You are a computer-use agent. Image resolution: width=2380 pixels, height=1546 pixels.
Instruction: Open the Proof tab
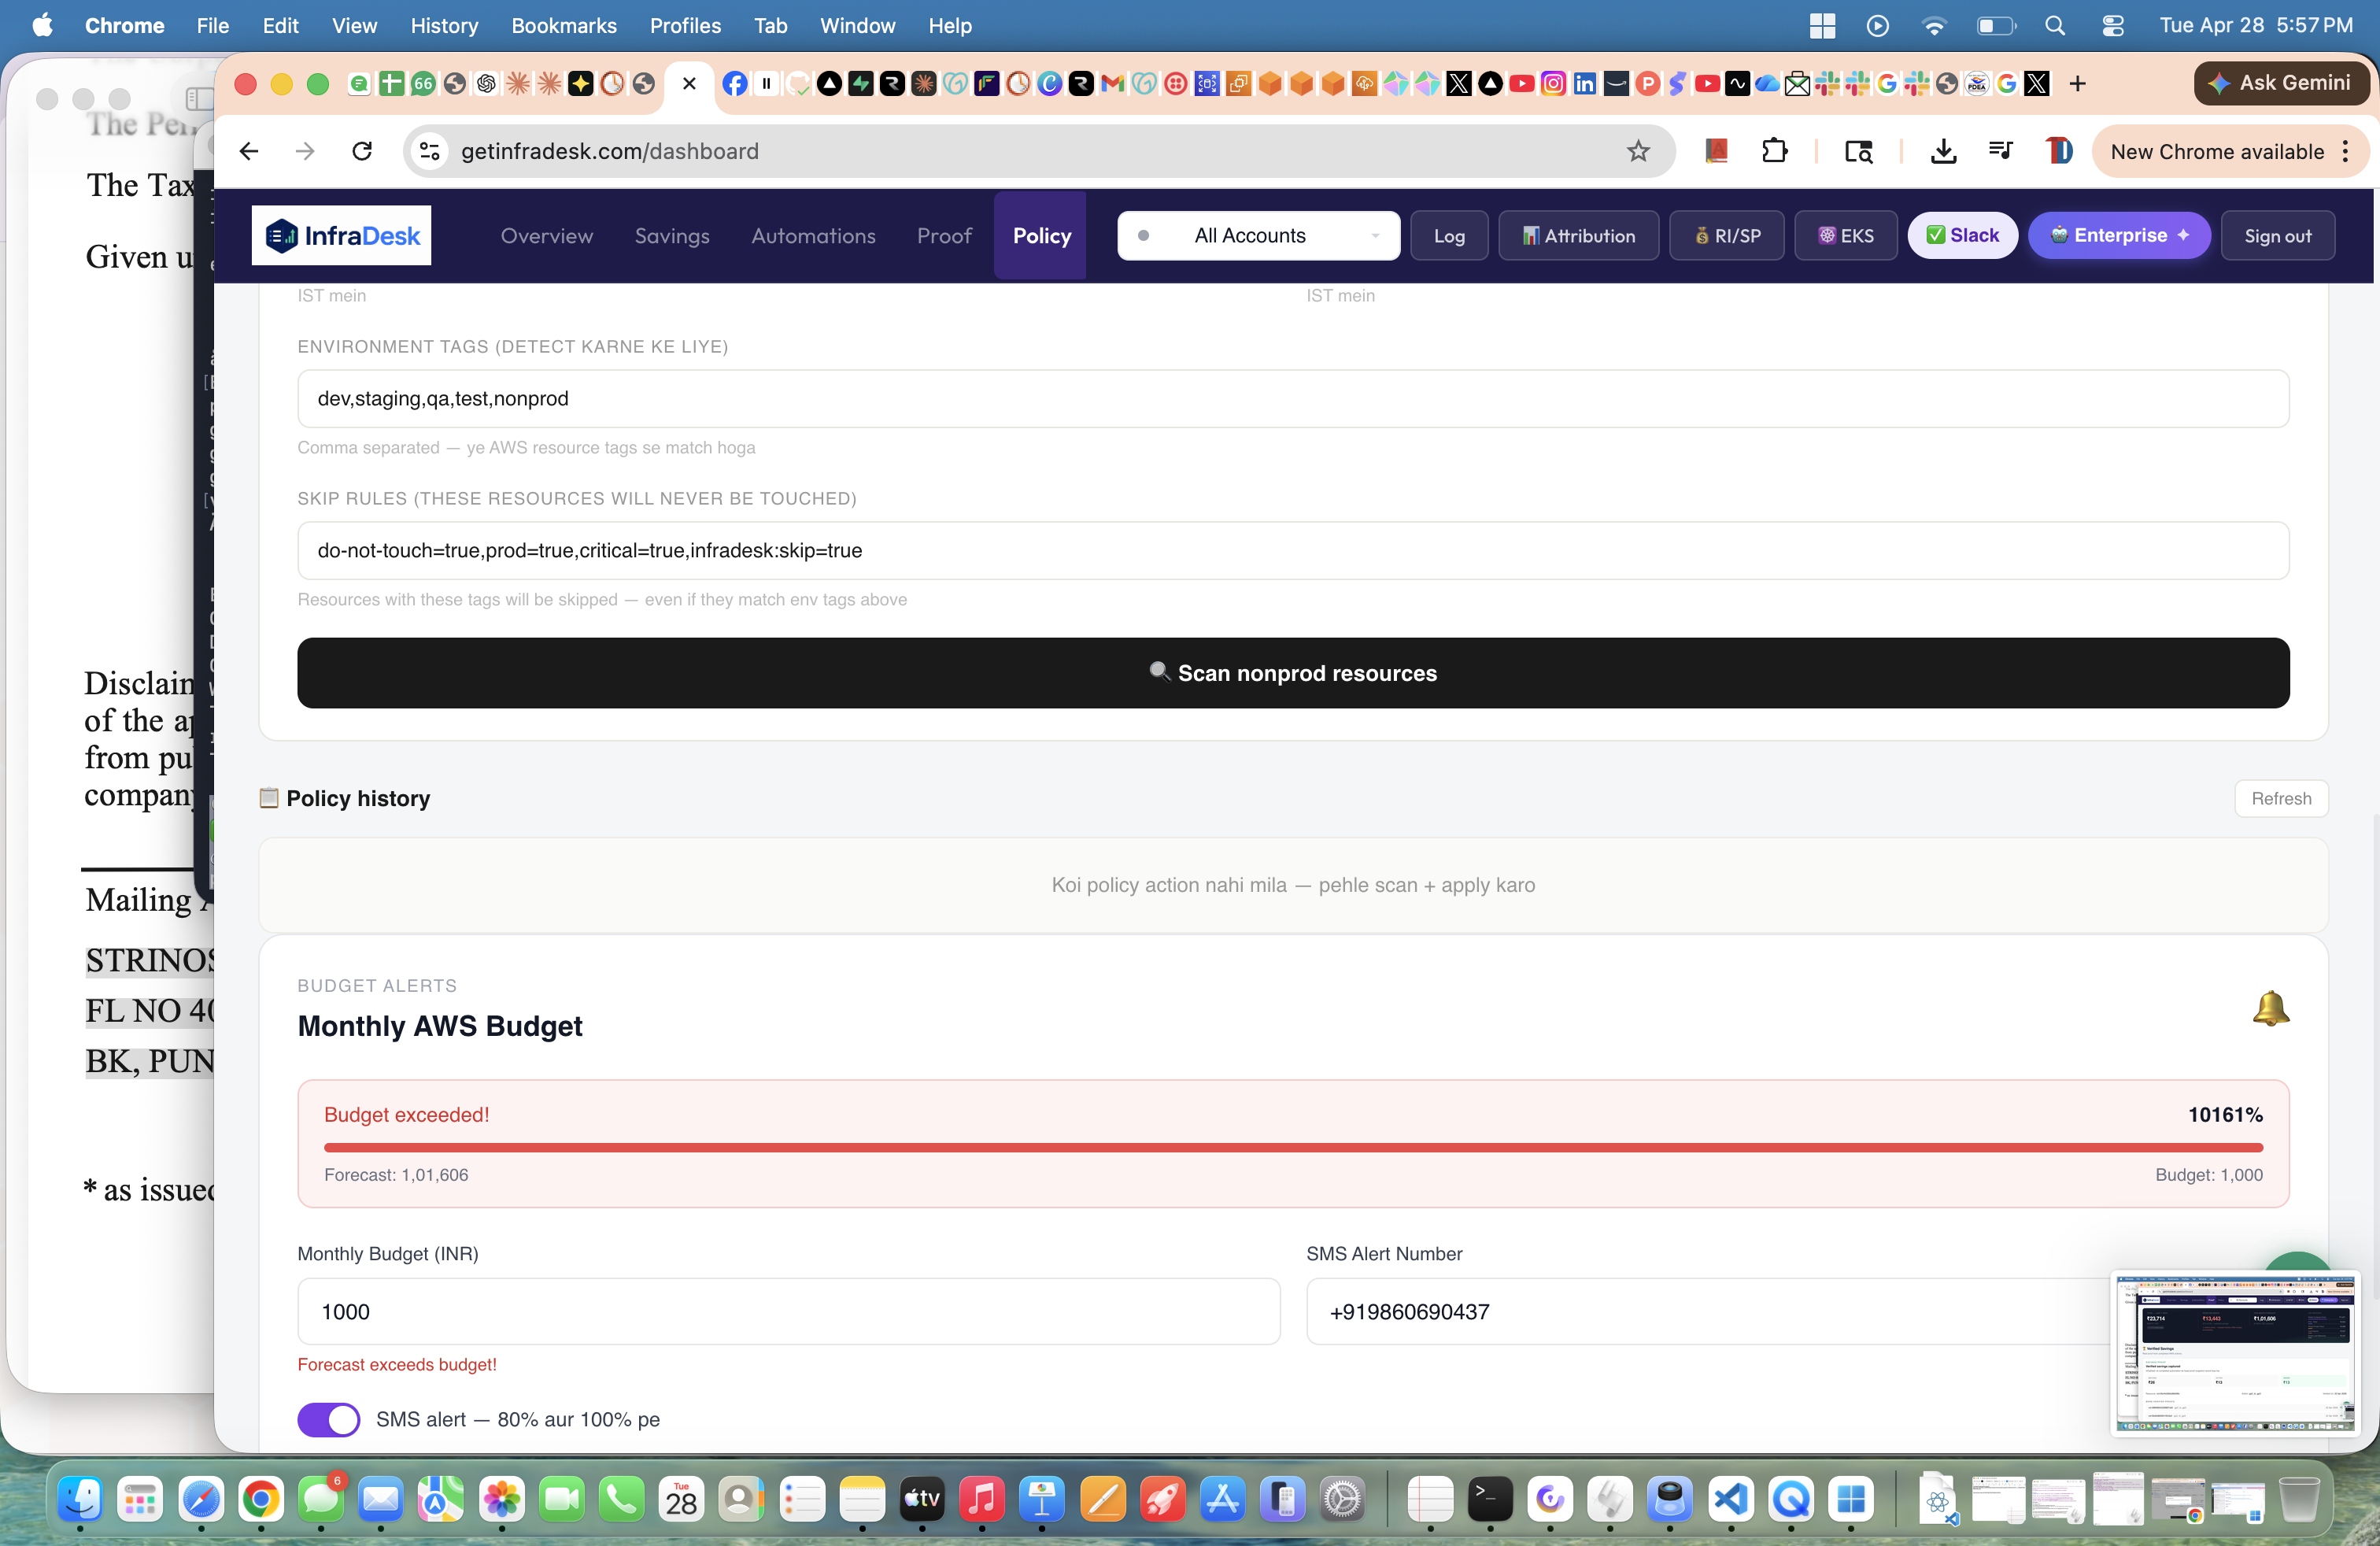click(944, 235)
